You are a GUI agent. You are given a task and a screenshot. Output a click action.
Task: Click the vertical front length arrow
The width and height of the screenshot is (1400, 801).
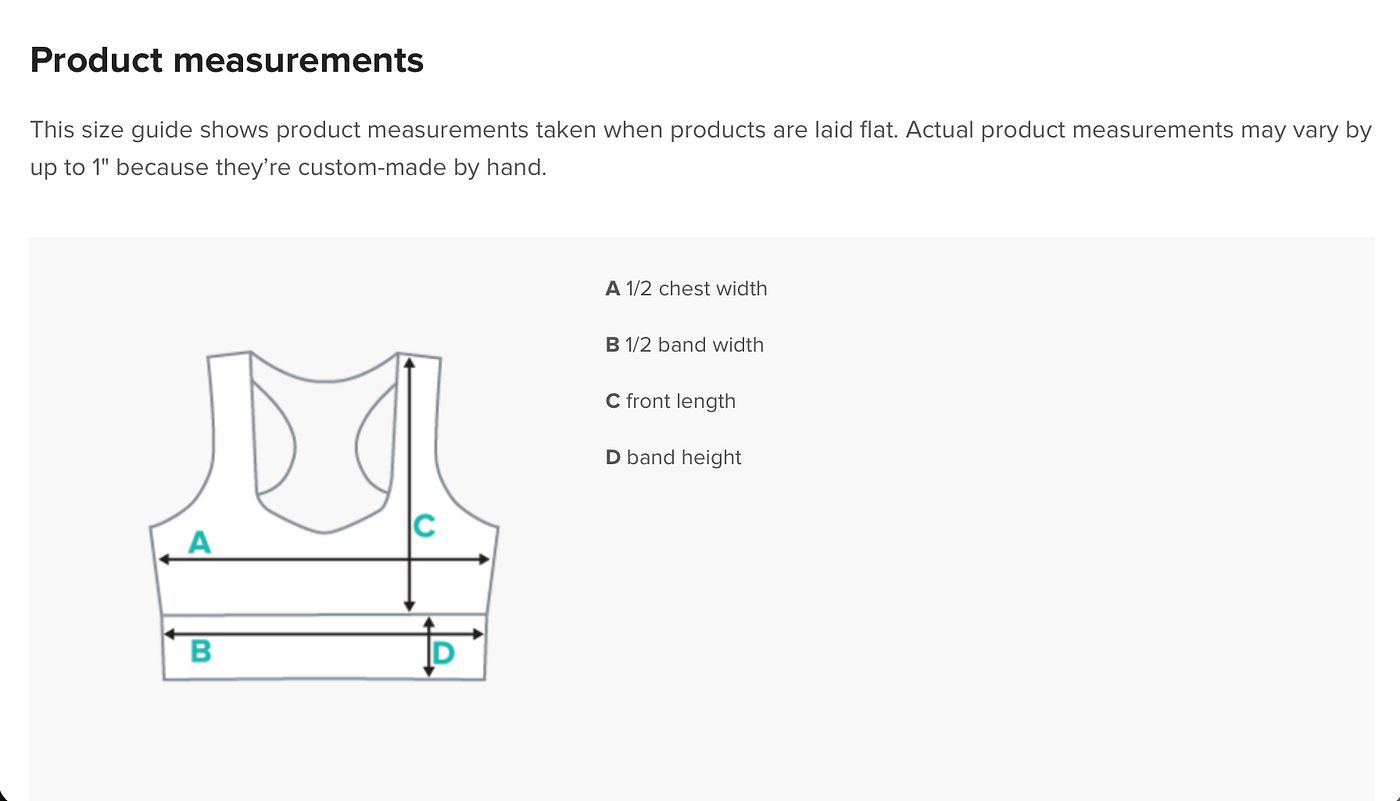(x=409, y=484)
